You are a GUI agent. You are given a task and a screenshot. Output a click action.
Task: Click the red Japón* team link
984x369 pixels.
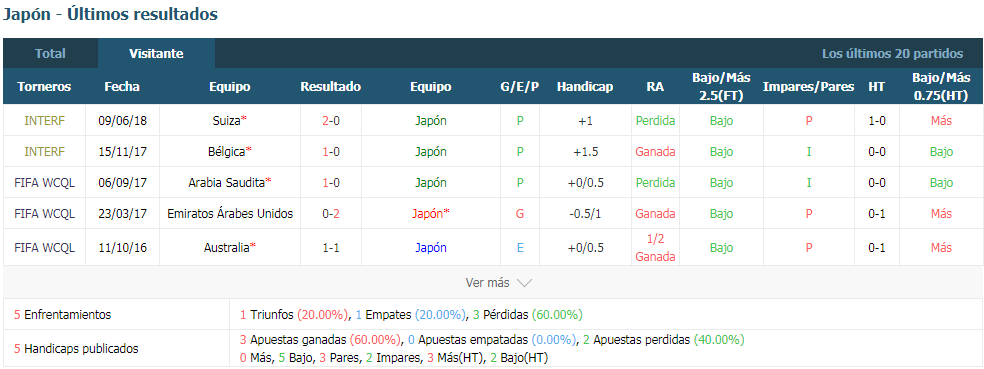pyautogui.click(x=430, y=213)
